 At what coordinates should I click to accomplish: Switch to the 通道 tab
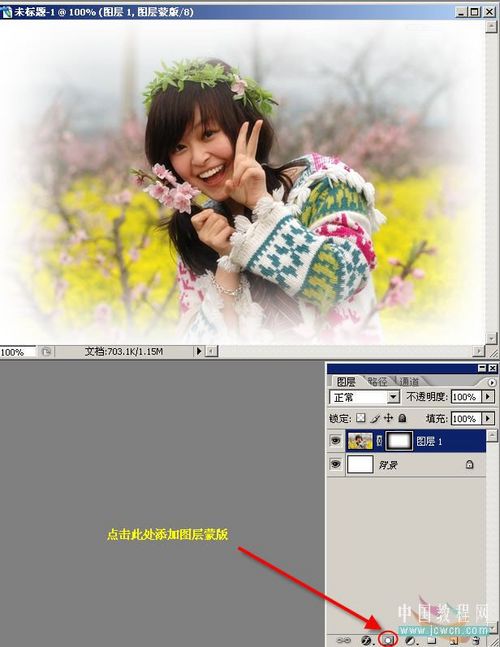tap(408, 381)
